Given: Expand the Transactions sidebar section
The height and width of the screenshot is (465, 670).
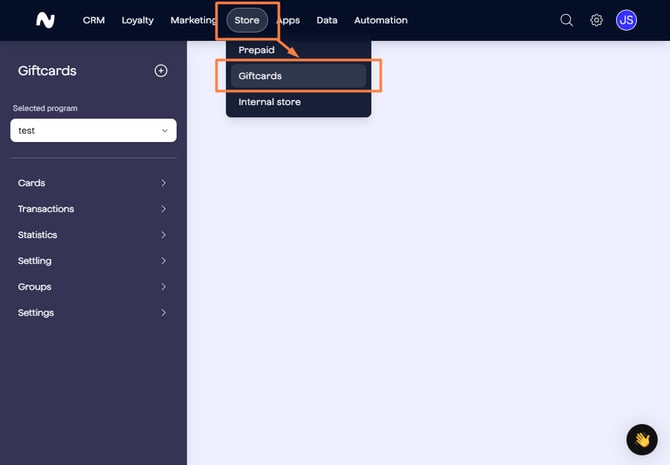Looking at the screenshot, I should coord(92,209).
